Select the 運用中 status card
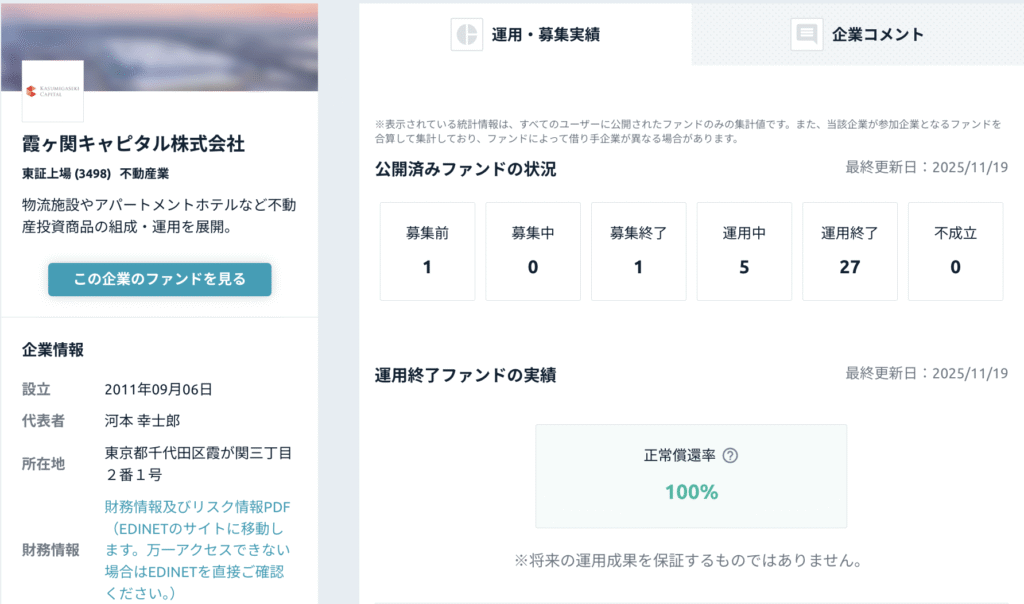Viewport: 1024px width, 604px height. 743,251
